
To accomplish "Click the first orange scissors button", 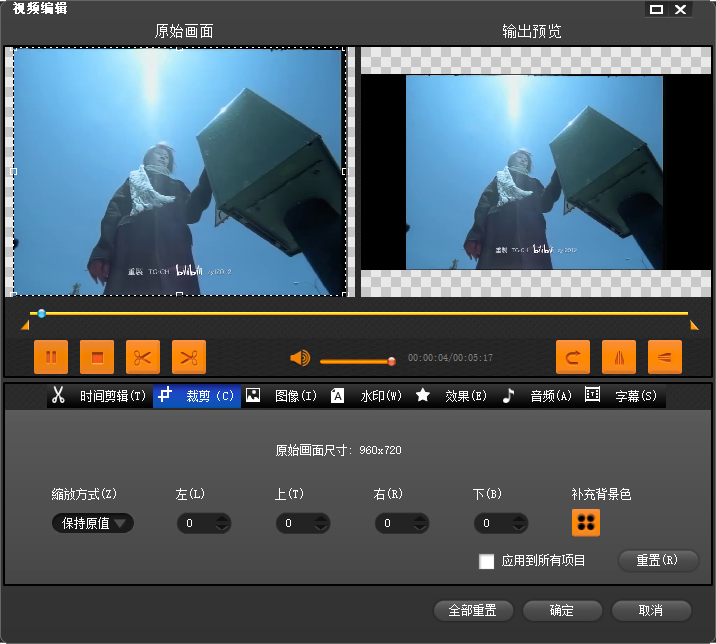I will click(143, 357).
